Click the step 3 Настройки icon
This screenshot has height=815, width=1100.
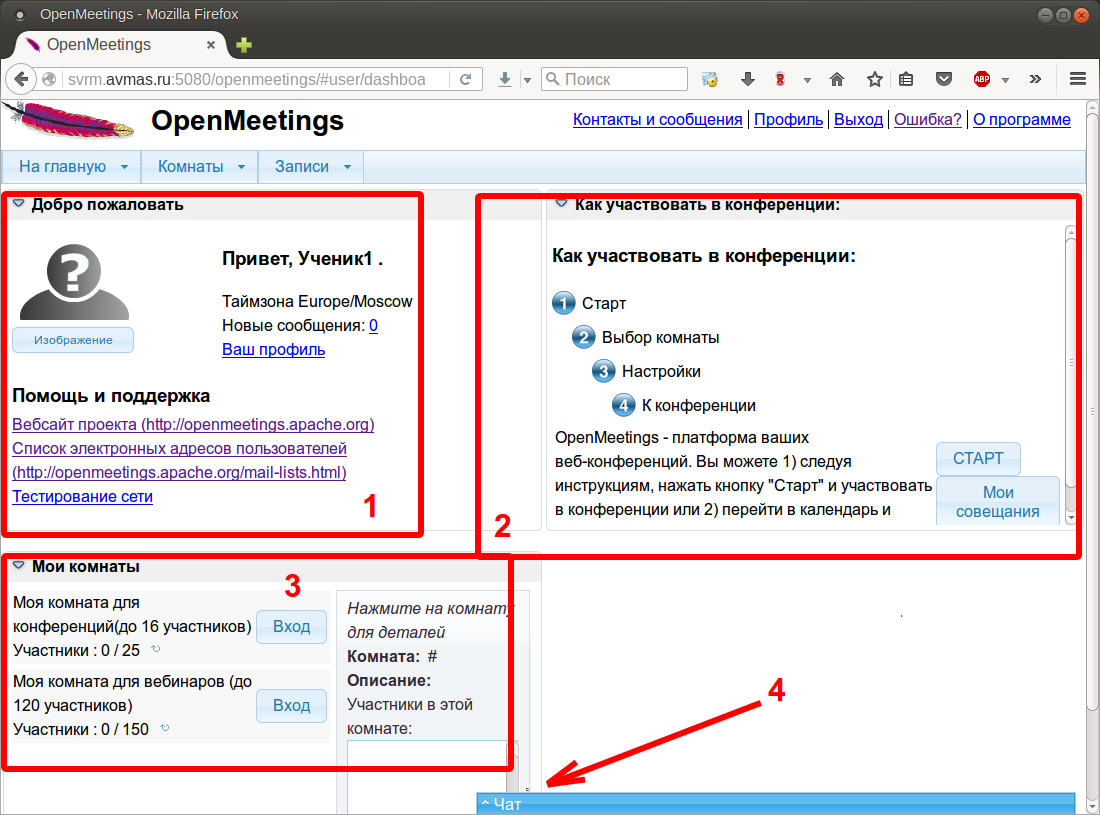tap(603, 371)
